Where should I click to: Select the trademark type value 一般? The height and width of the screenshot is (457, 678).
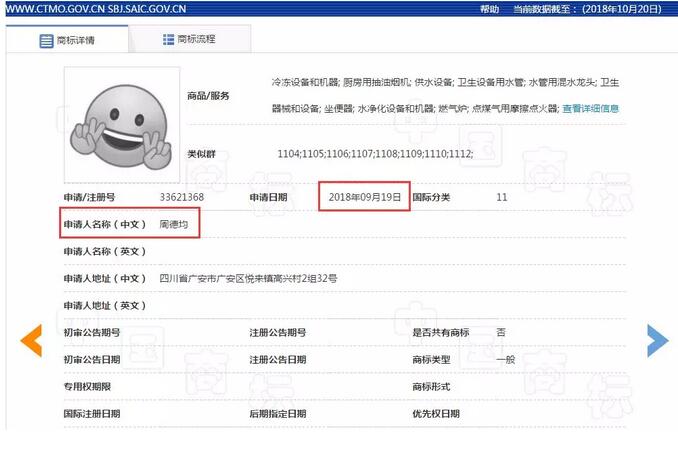(505, 360)
